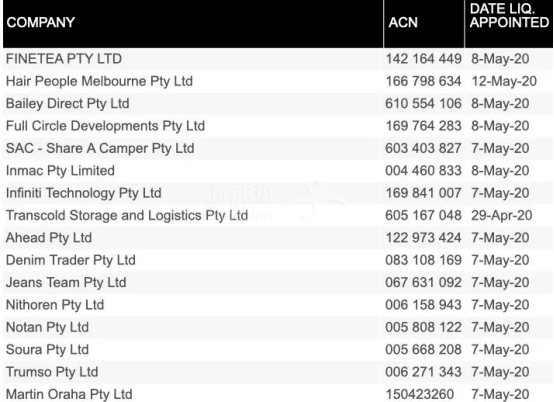Select Hair People Melbourne Pty Ltd
The width and height of the screenshot is (554, 402).
99,81
